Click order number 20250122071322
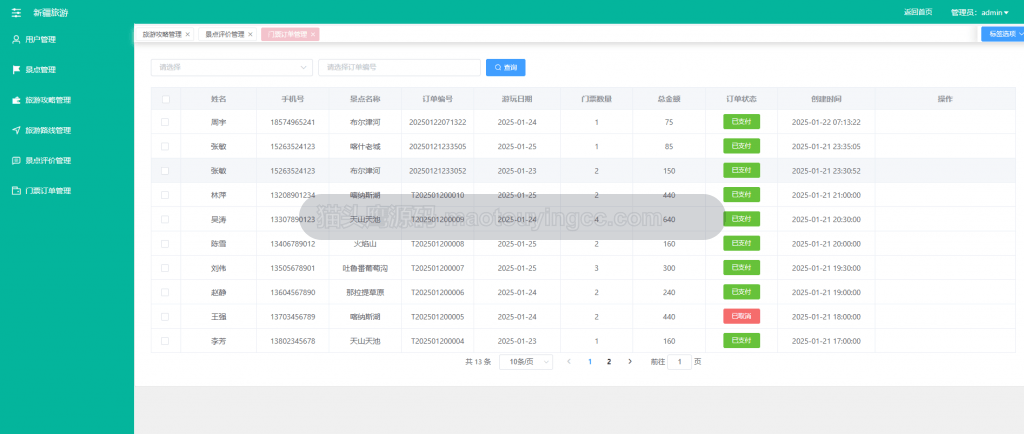1024x434 pixels. tap(438, 122)
